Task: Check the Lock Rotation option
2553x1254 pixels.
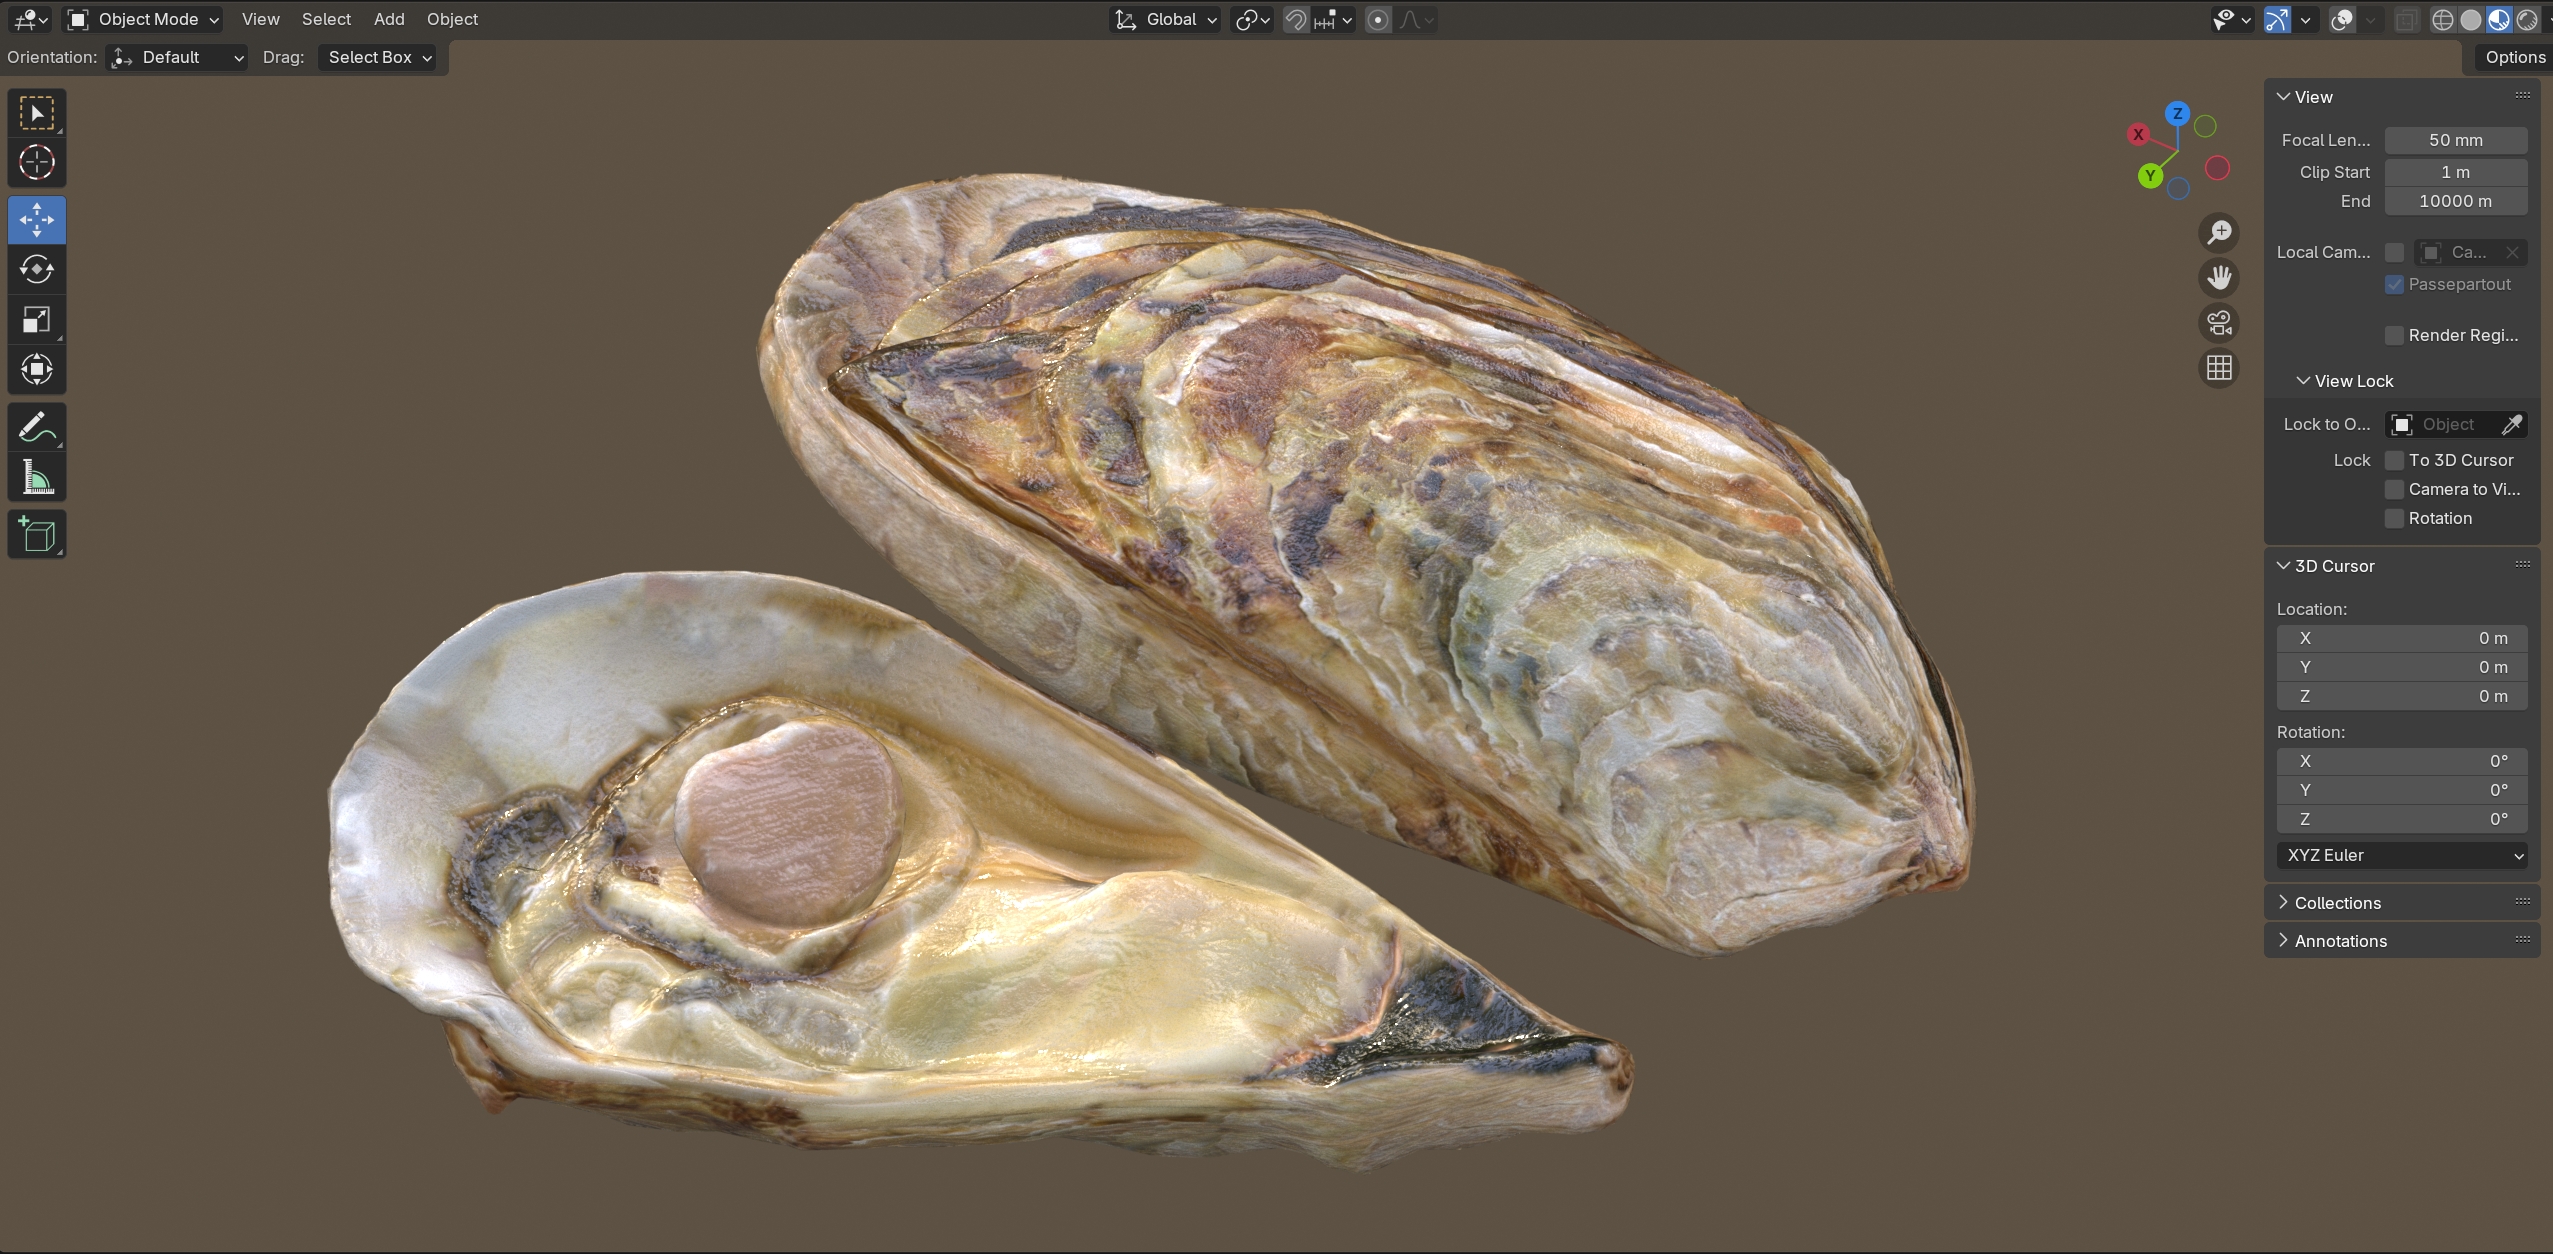Action: tap(2394, 518)
